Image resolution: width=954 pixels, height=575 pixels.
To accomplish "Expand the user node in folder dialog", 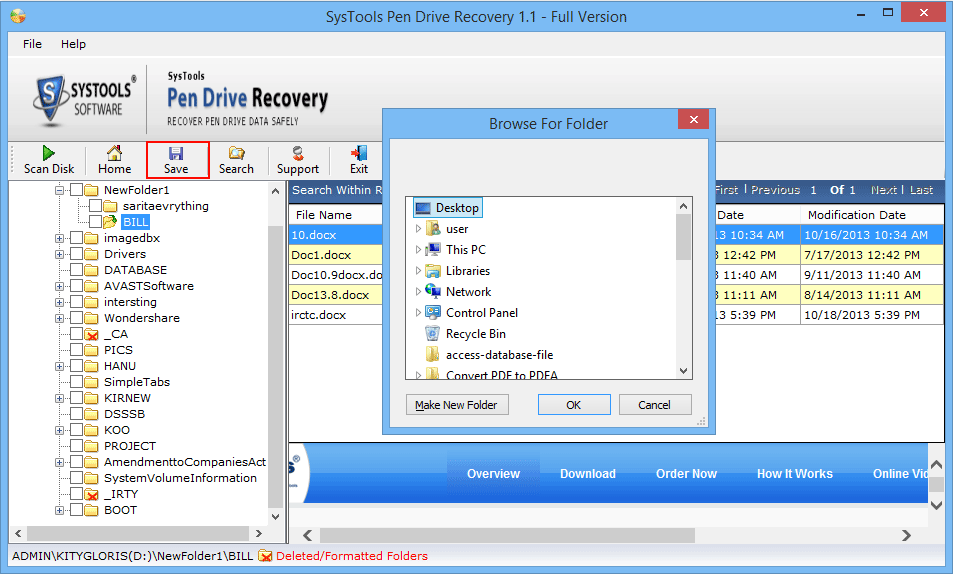I will (x=418, y=229).
